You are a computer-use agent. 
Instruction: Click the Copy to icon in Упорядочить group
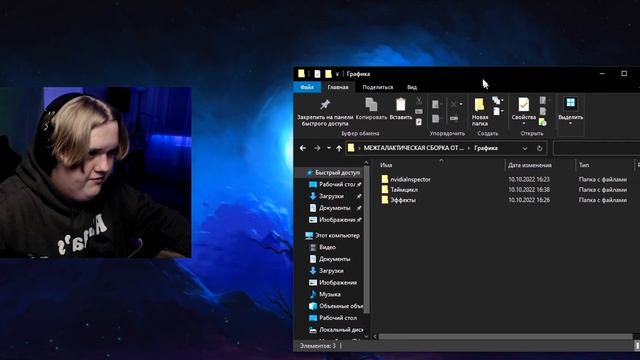436,119
